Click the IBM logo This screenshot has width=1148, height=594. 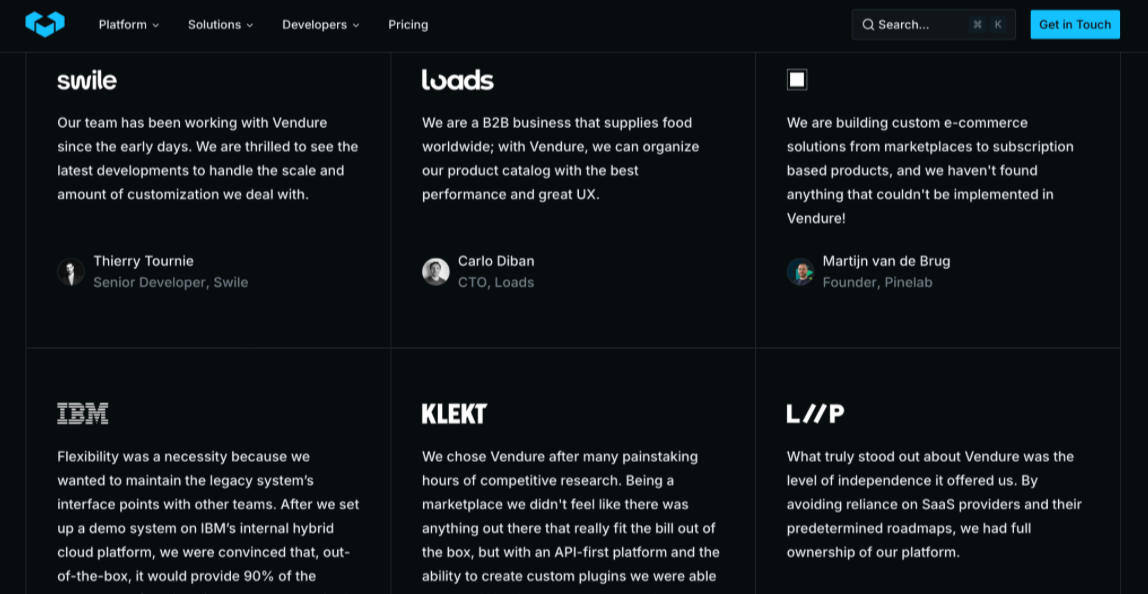(x=83, y=413)
